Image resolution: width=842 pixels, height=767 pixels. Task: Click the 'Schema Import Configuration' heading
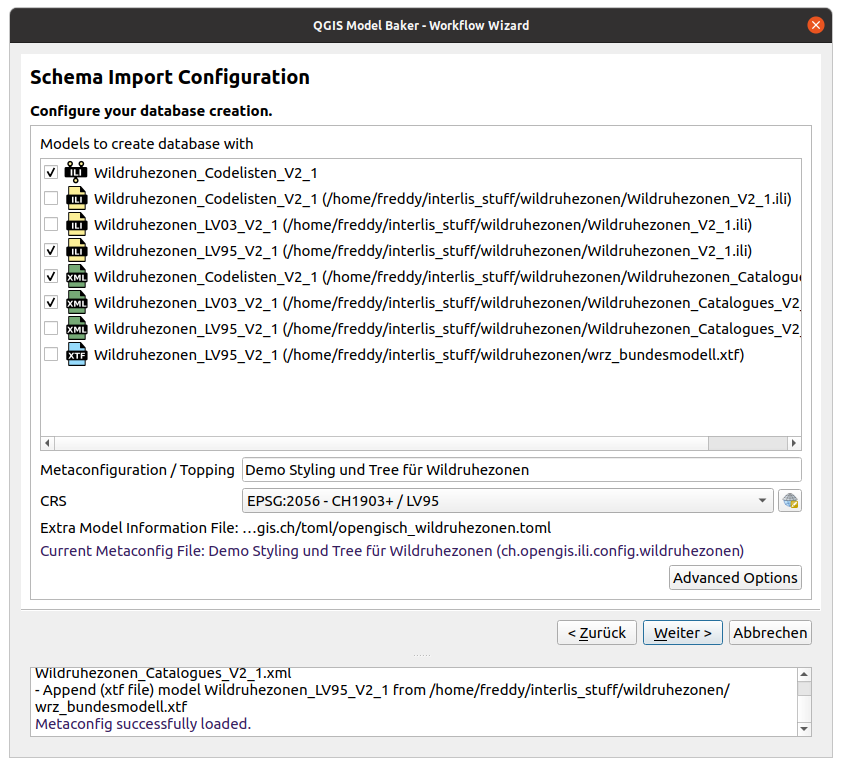(x=170, y=77)
